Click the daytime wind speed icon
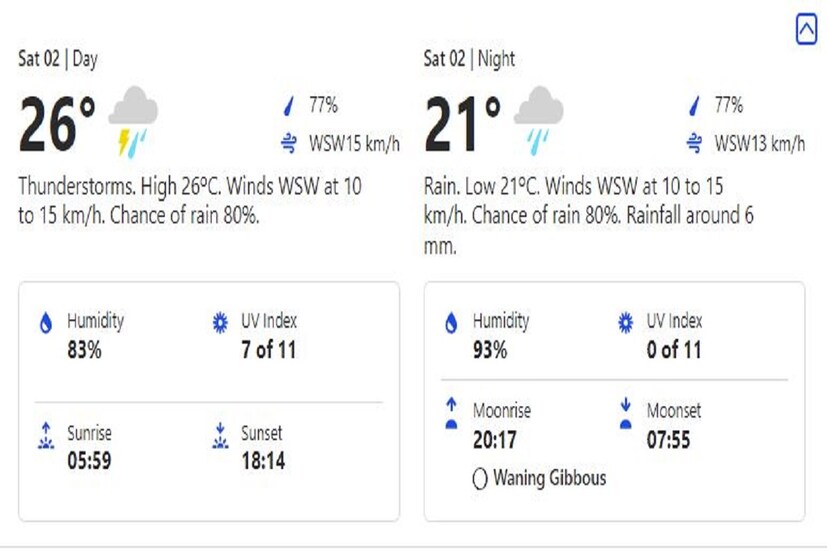The width and height of the screenshot is (827, 551). (289, 143)
